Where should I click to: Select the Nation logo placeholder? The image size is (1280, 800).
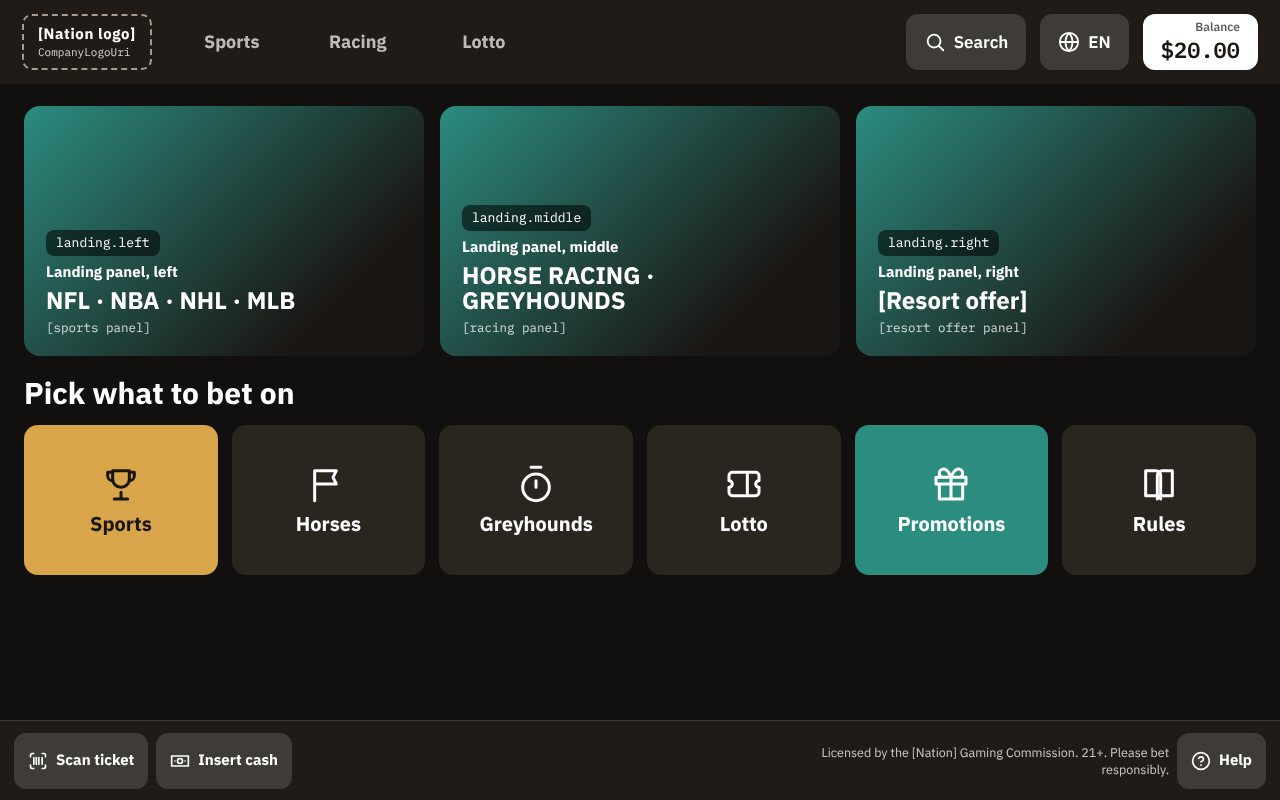coord(87,42)
